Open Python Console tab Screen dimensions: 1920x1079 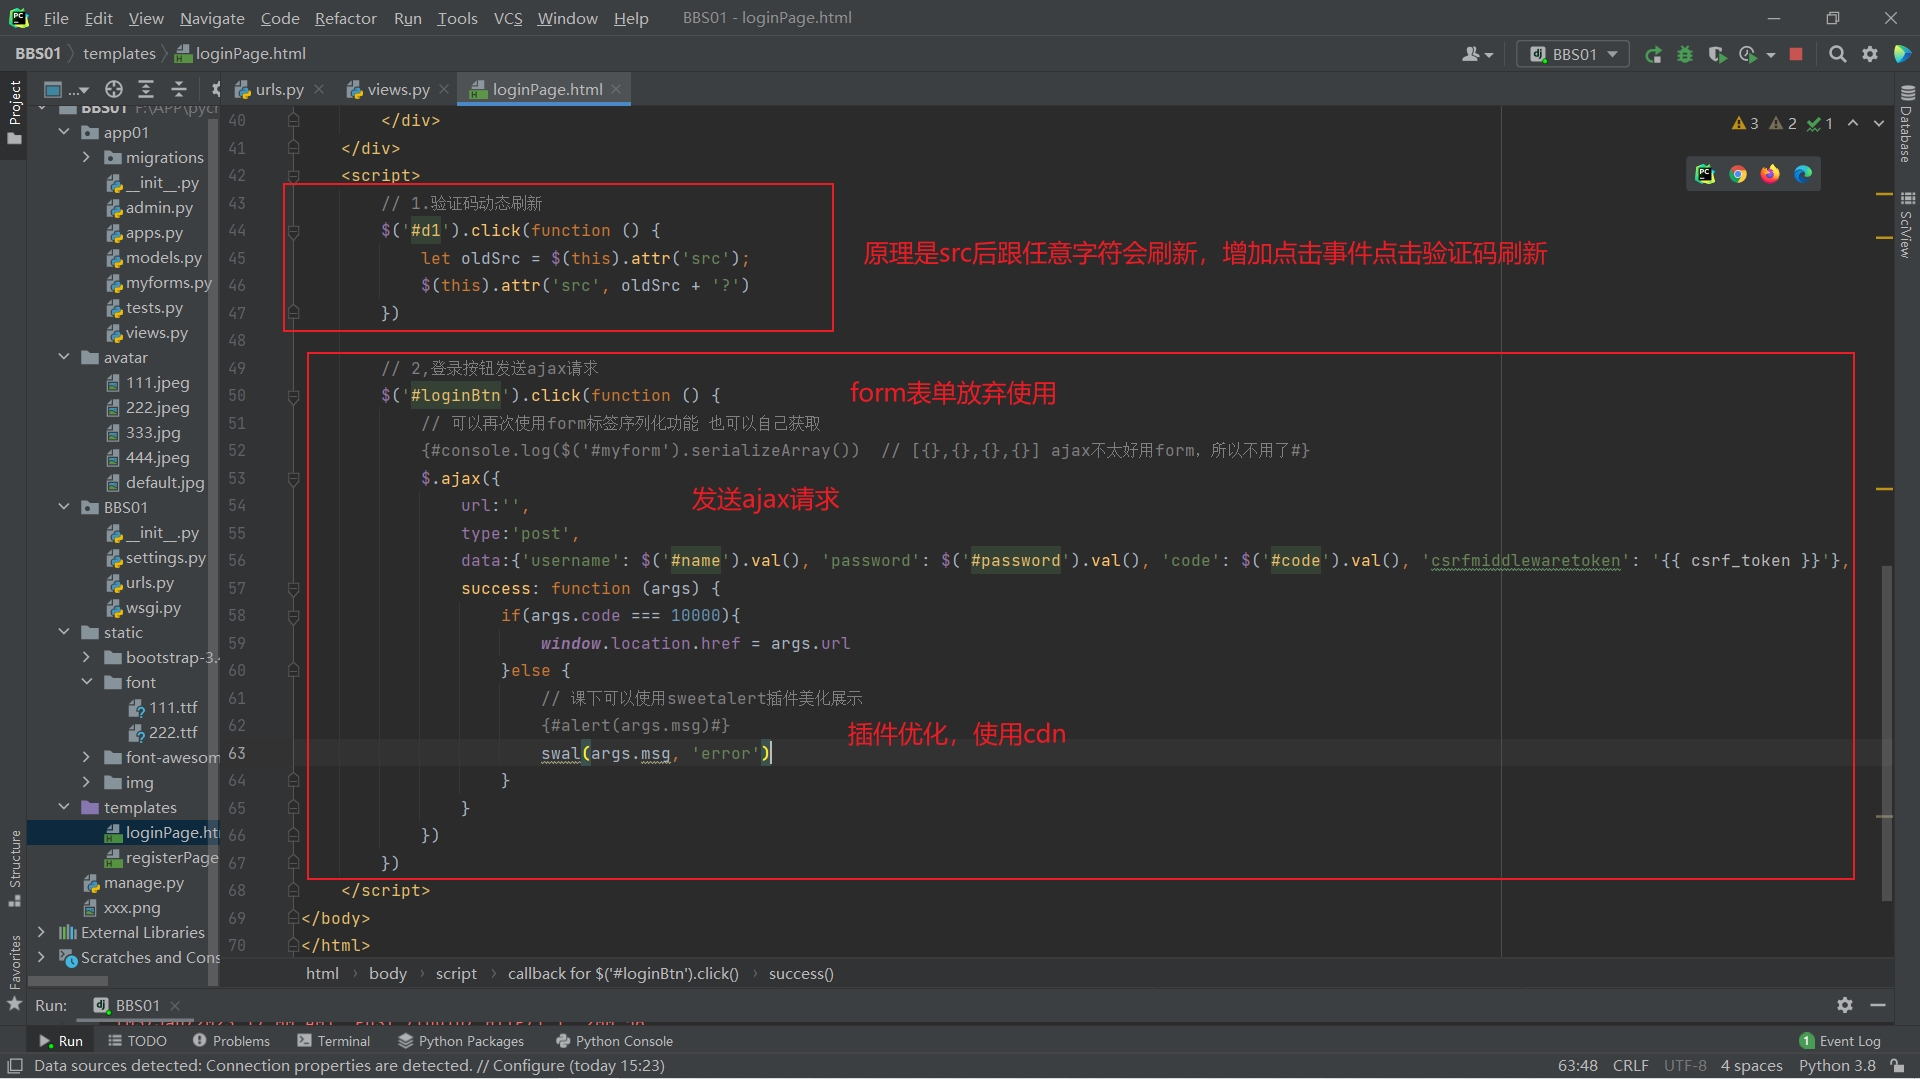tap(614, 1041)
